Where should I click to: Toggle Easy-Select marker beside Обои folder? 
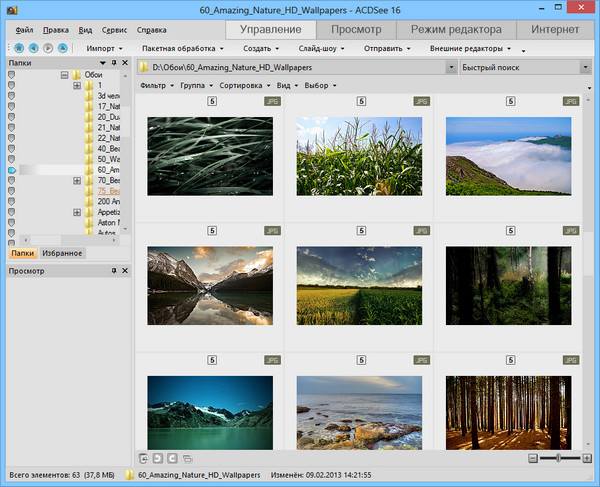12,75
